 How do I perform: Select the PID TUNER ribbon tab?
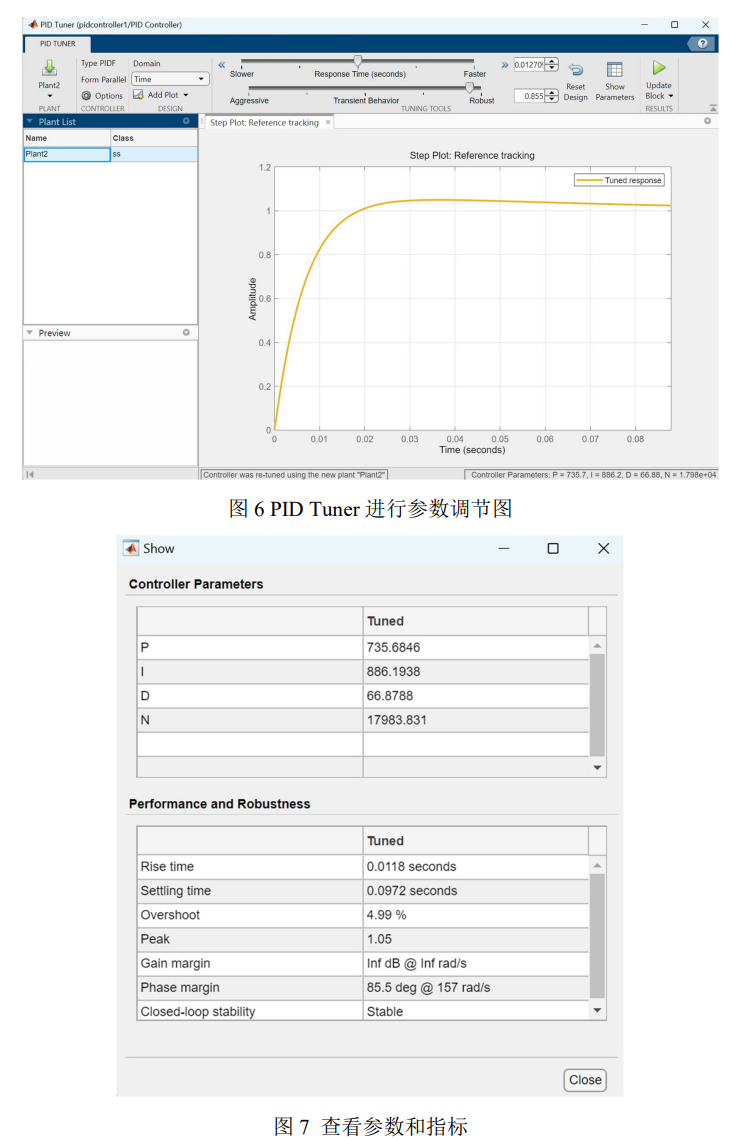[x=57, y=44]
